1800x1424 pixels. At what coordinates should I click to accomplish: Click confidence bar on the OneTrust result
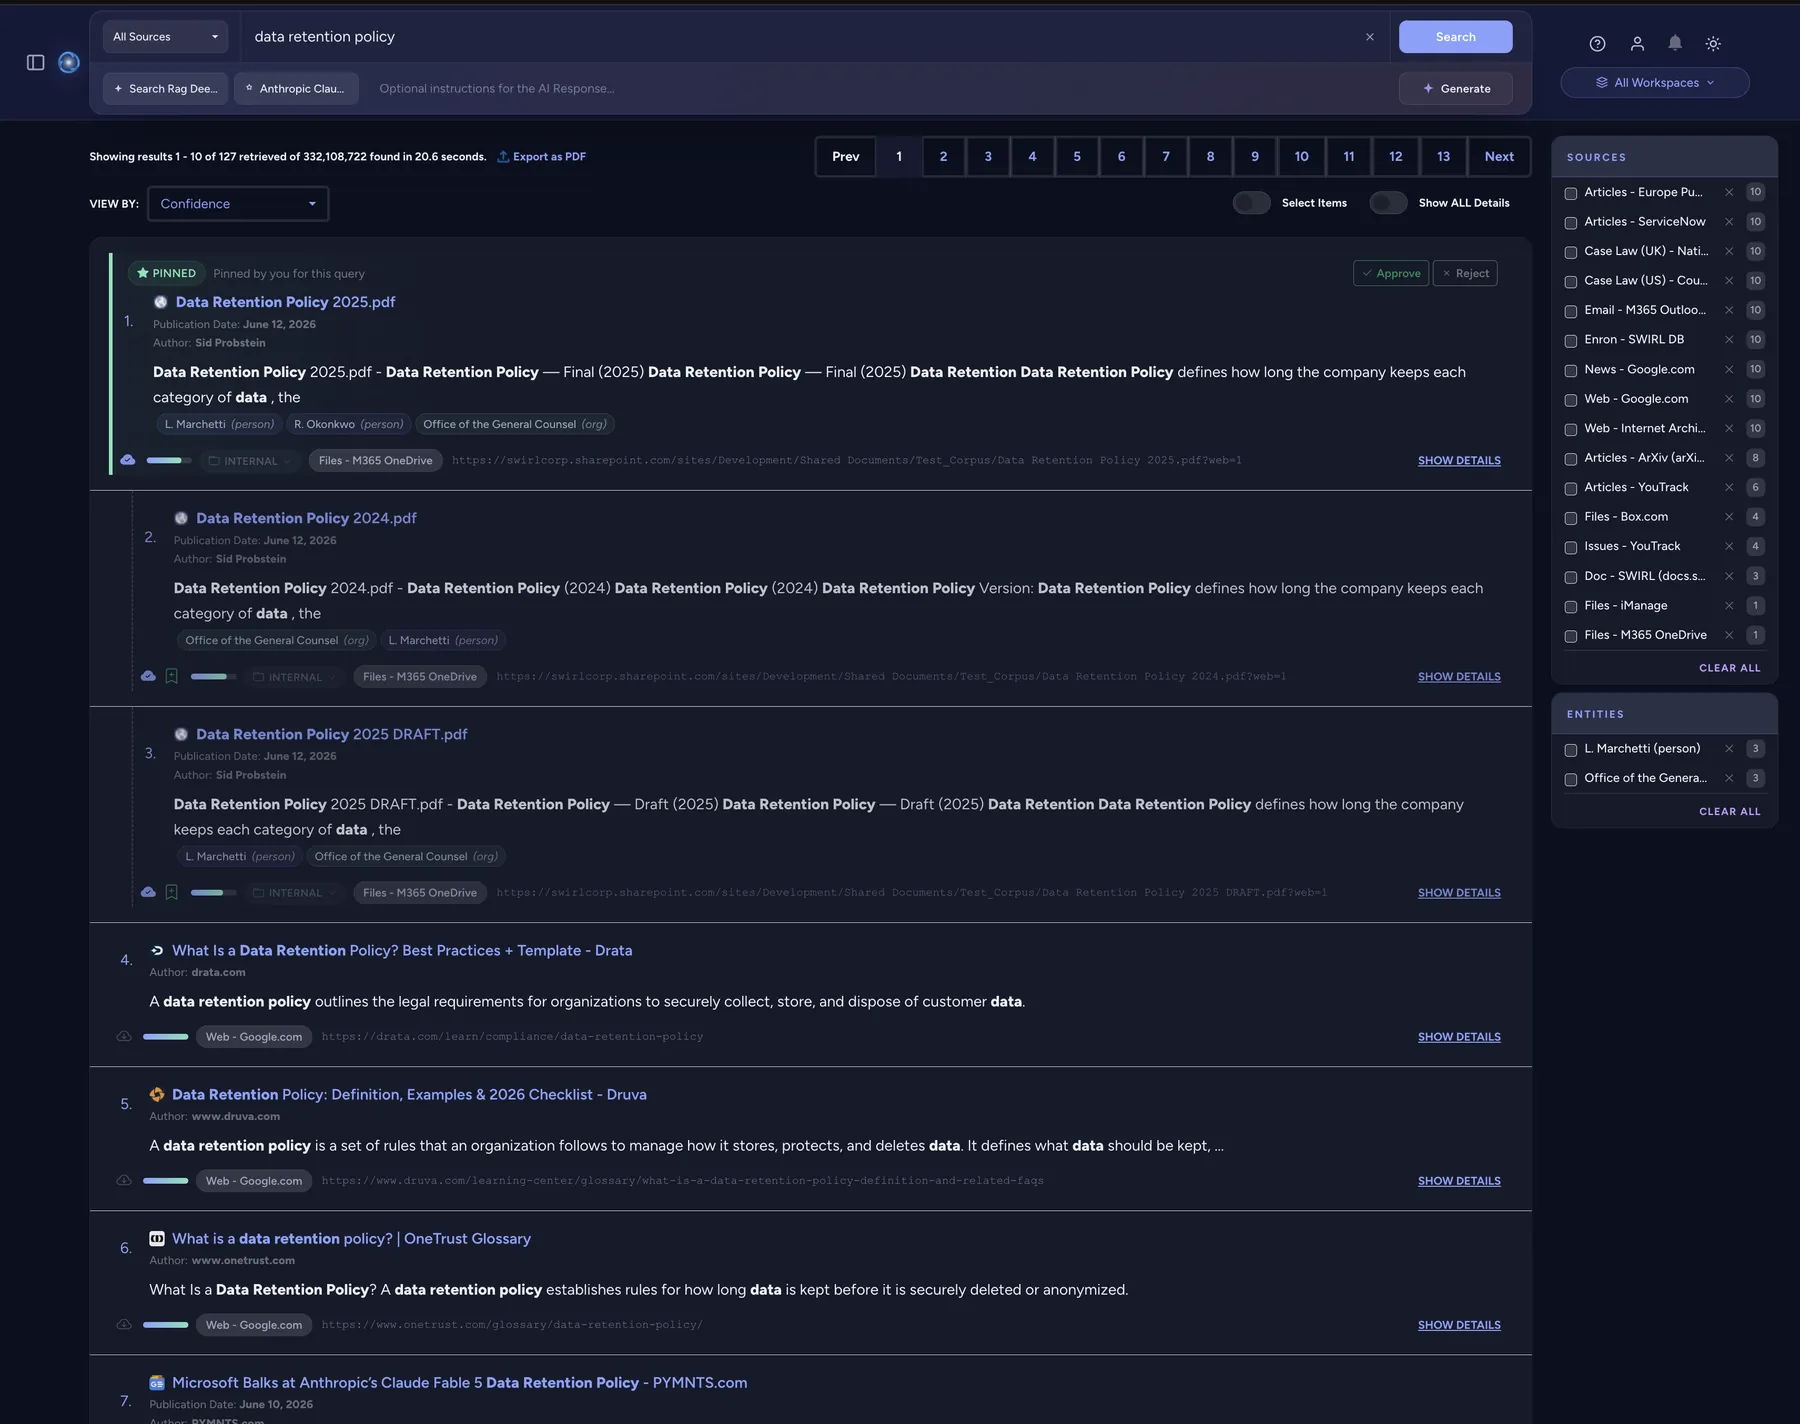[166, 1325]
